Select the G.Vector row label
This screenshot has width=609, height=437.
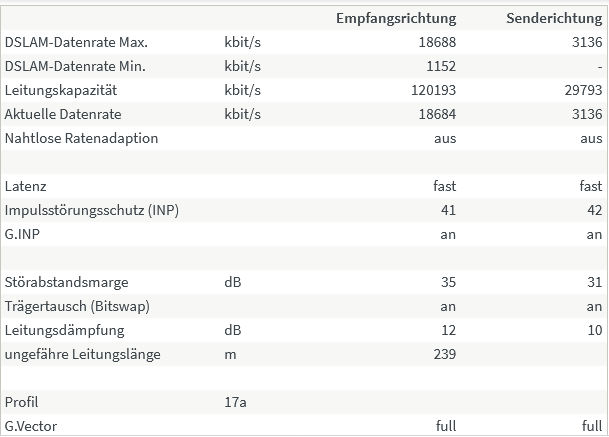[x=31, y=427]
